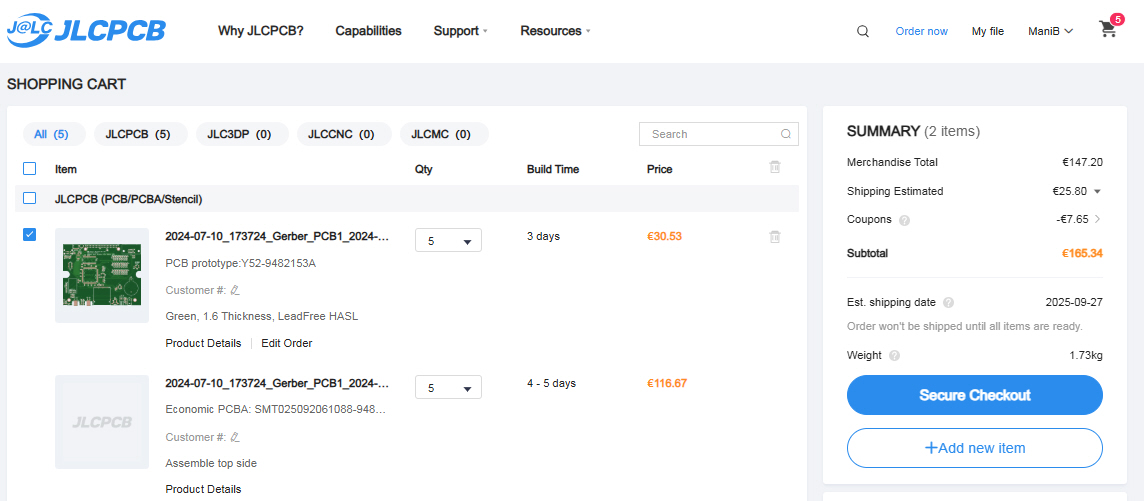
Task: Click info icon beside Est. shipping date
Action: (x=948, y=303)
